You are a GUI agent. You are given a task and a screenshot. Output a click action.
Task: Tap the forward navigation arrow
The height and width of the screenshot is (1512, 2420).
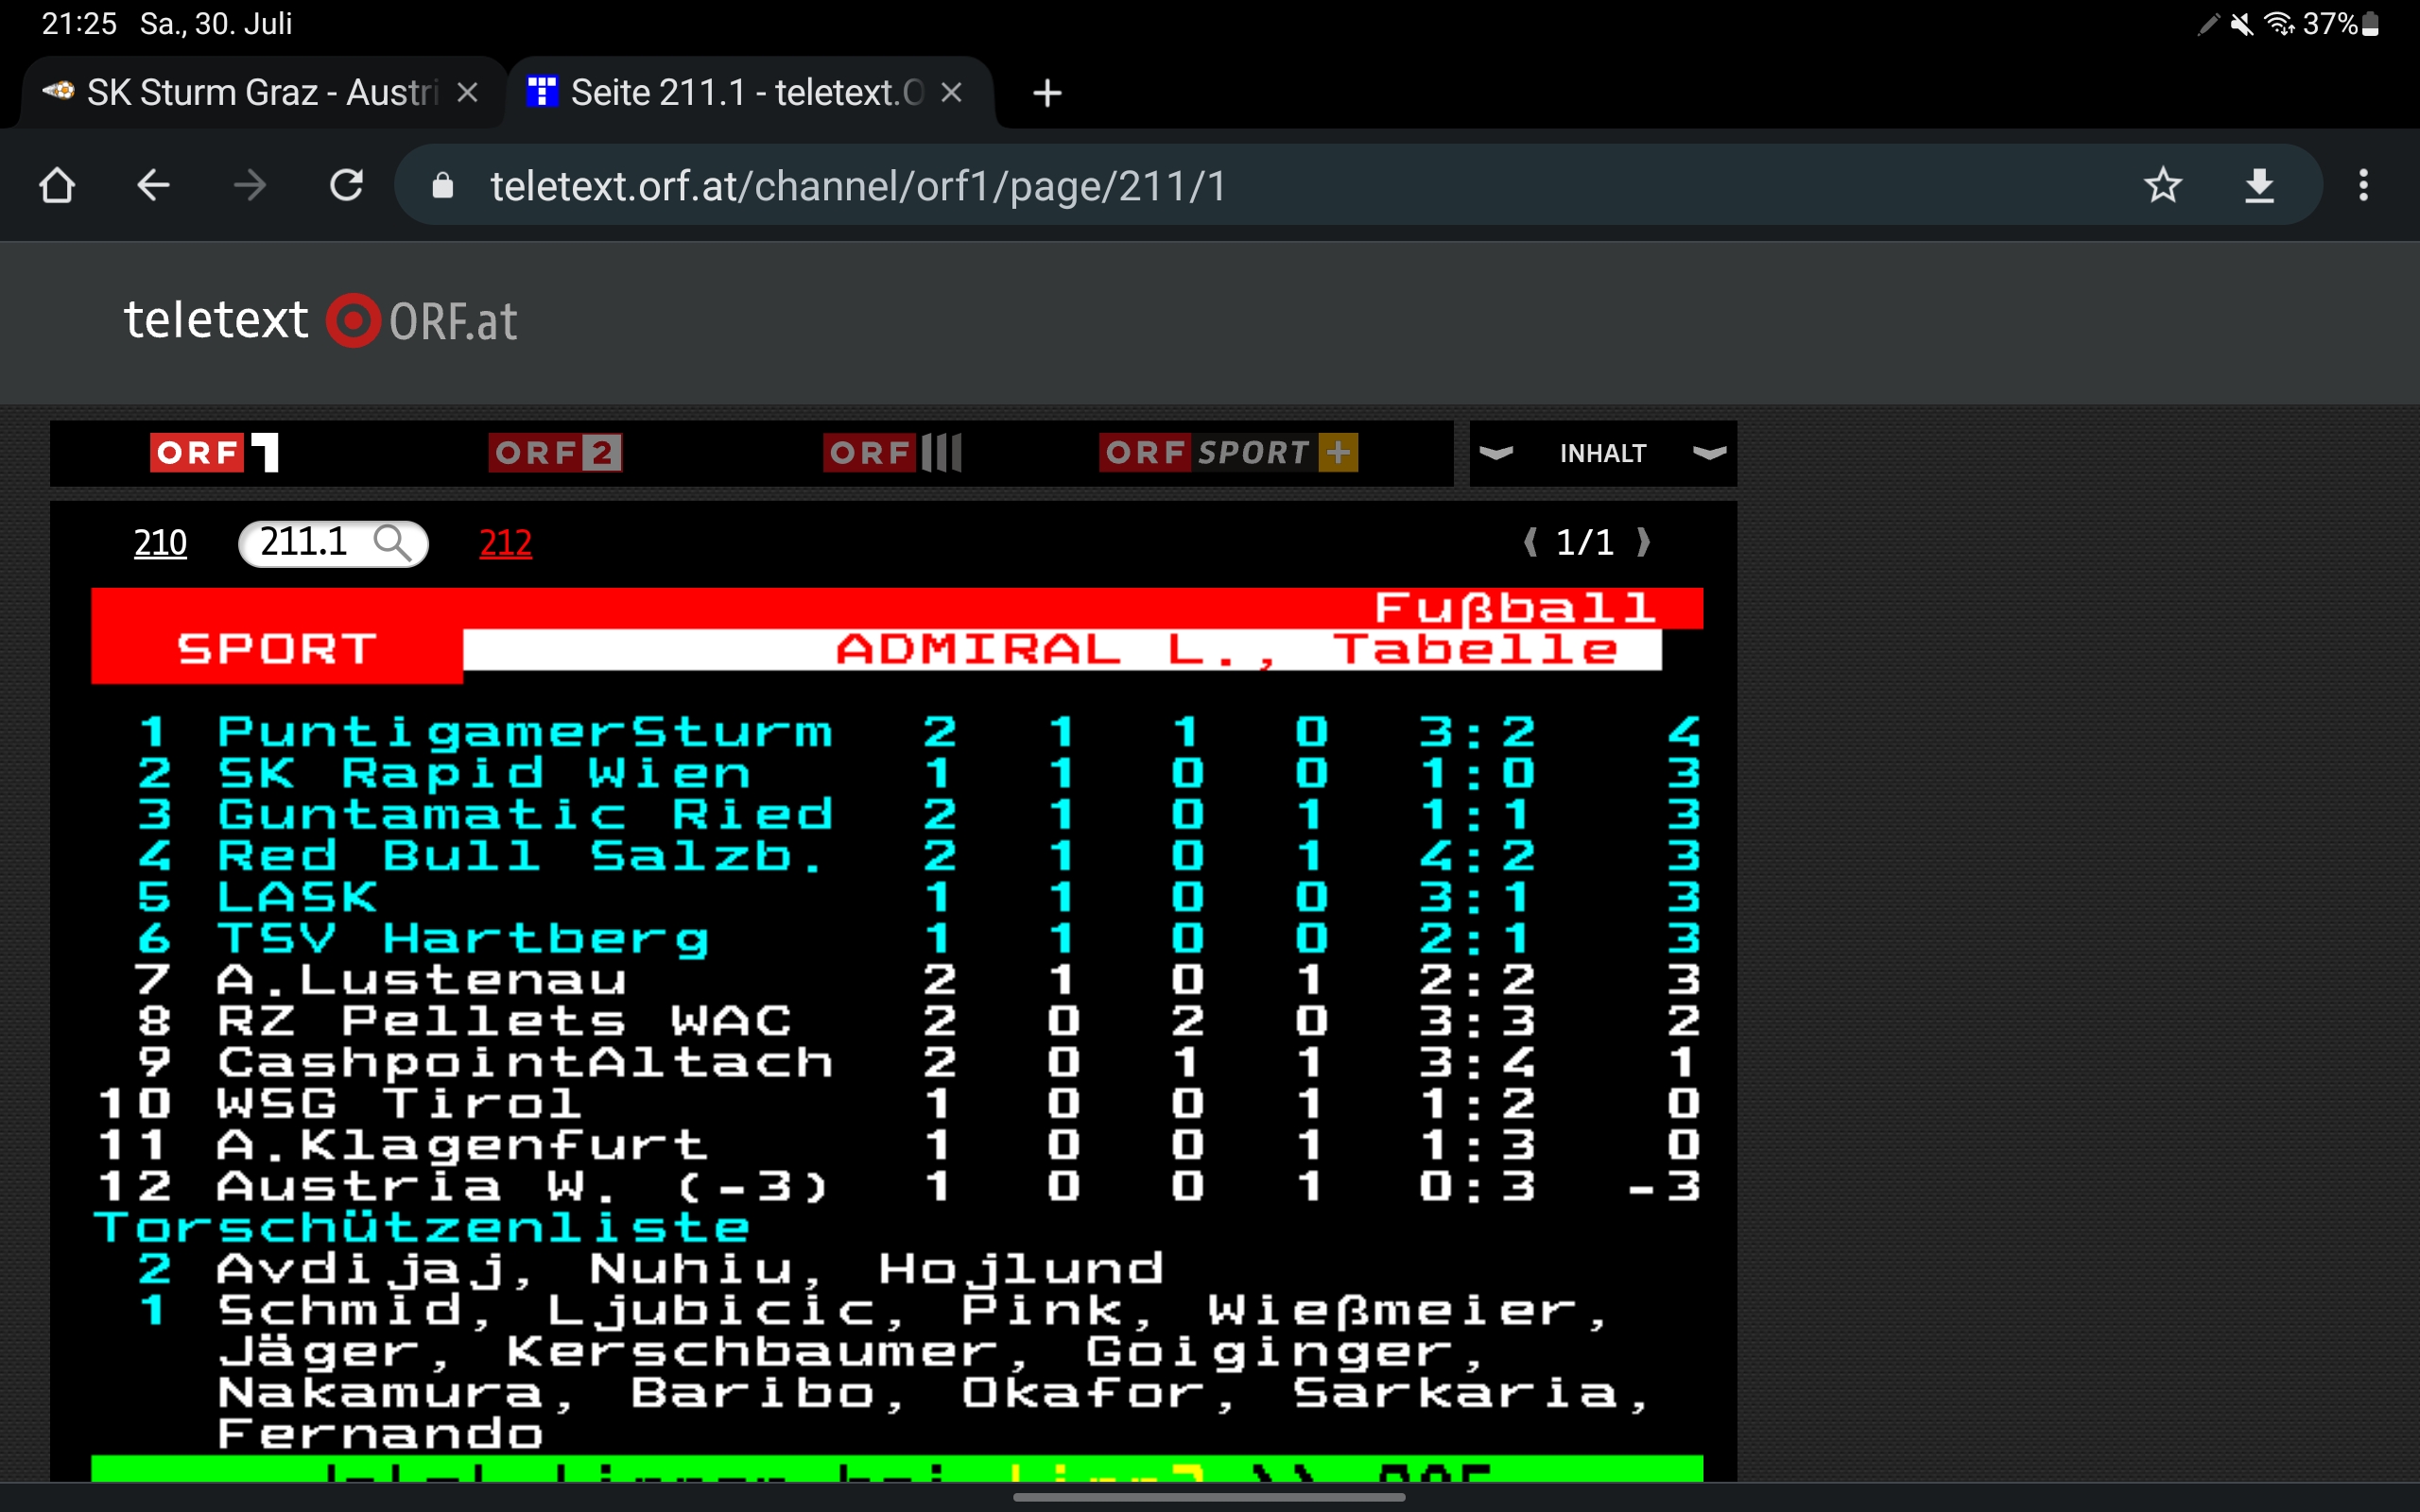pos(249,185)
